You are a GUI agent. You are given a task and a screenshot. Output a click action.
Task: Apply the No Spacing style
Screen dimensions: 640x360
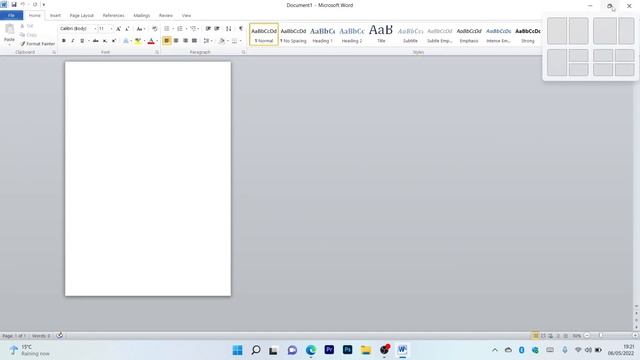(293, 35)
